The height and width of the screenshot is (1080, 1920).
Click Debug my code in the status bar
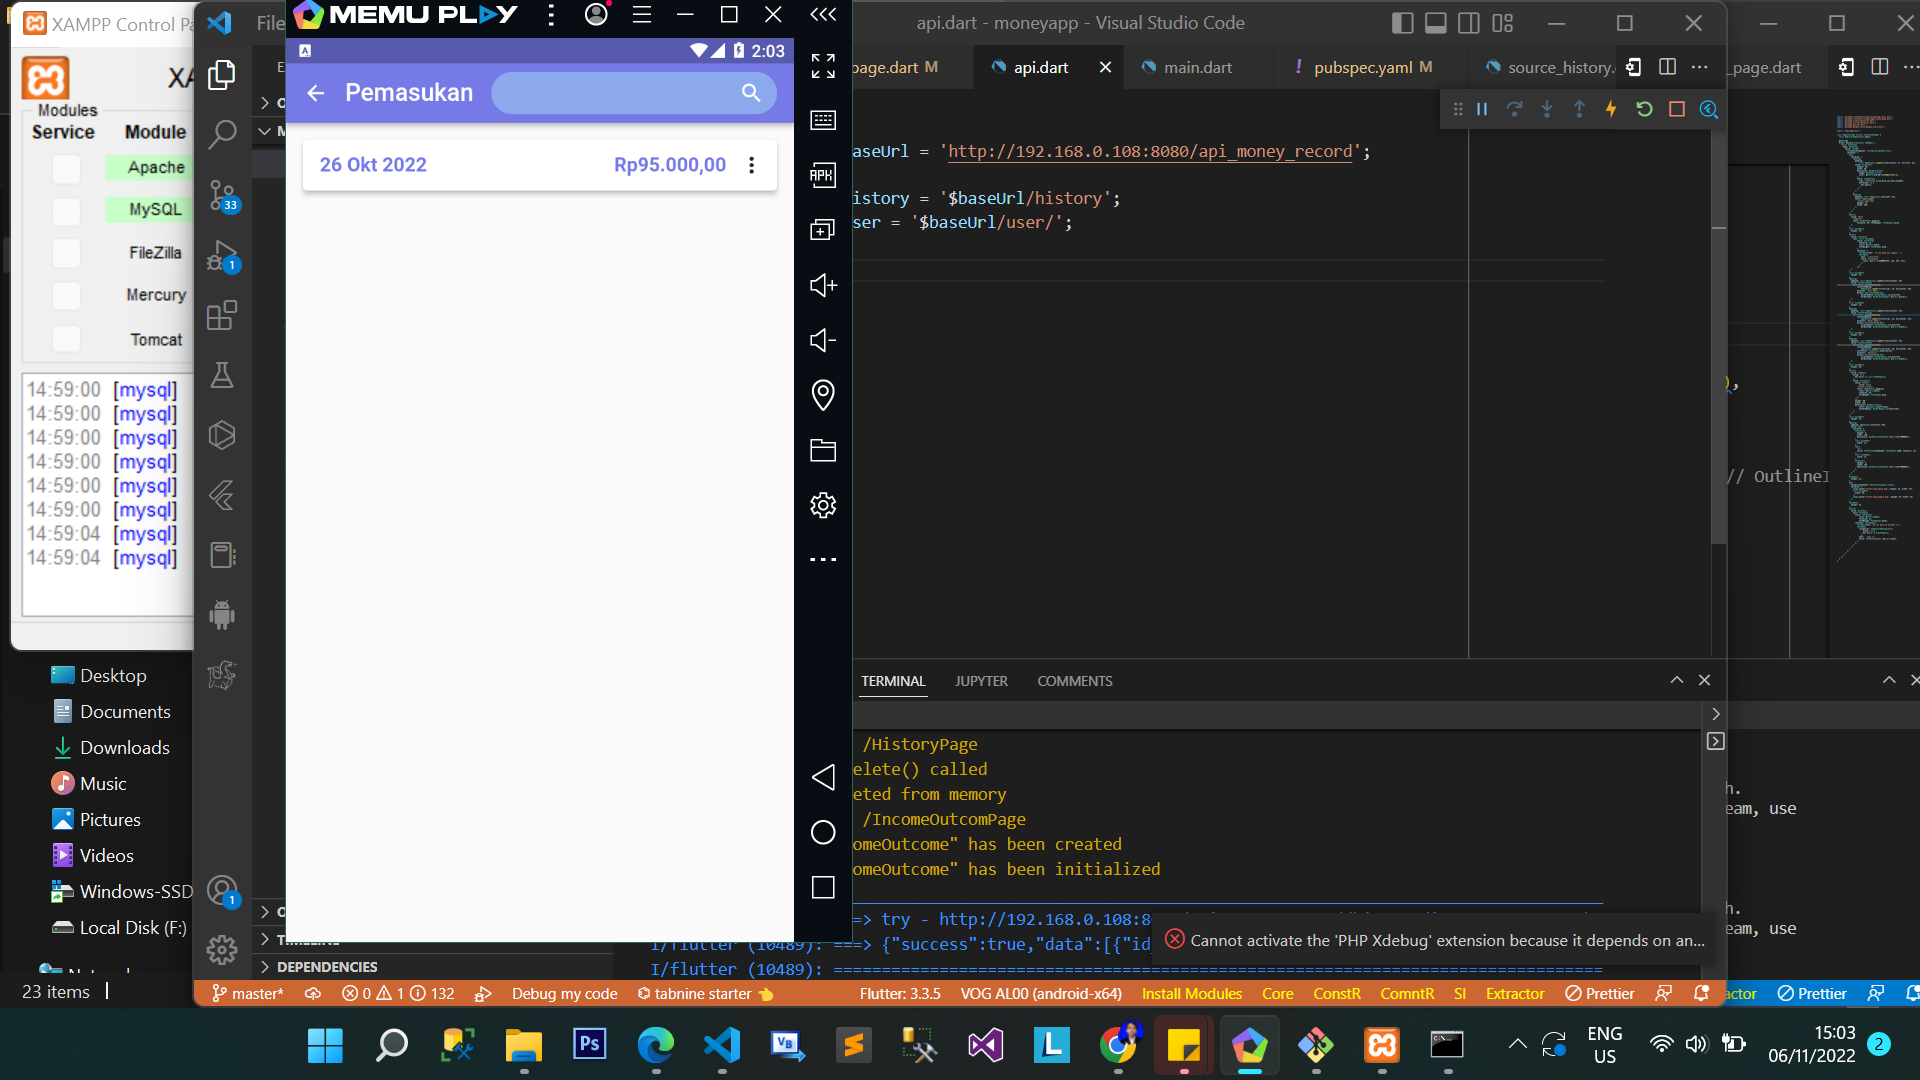[564, 993]
